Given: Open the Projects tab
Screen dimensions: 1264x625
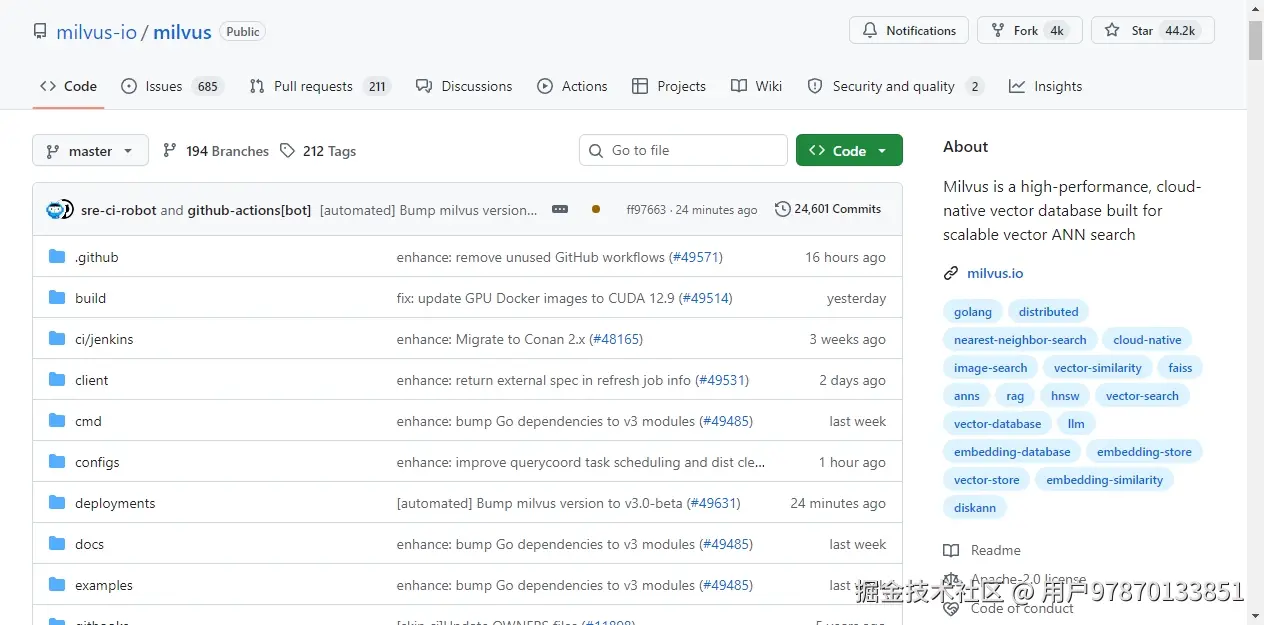Looking at the screenshot, I should (x=669, y=86).
